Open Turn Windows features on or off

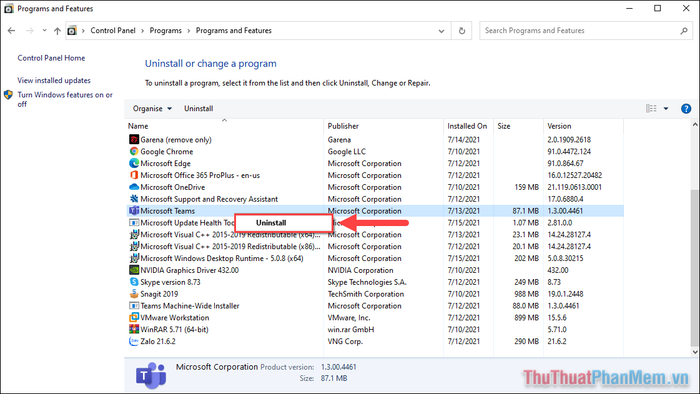click(x=65, y=99)
